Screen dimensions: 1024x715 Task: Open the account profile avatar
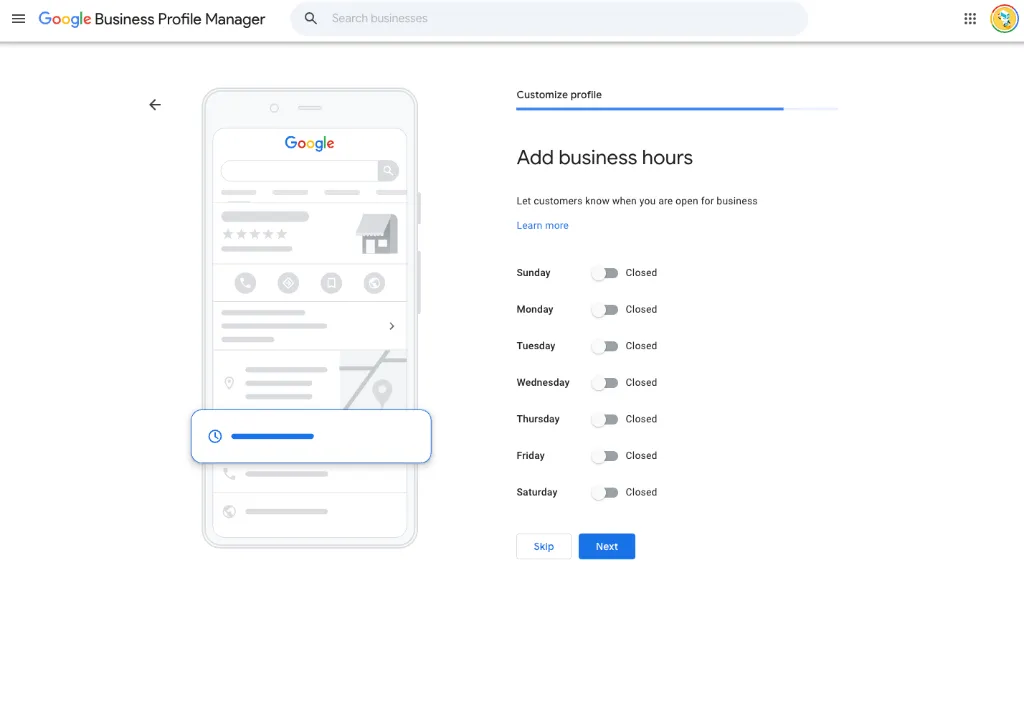[x=1004, y=19]
